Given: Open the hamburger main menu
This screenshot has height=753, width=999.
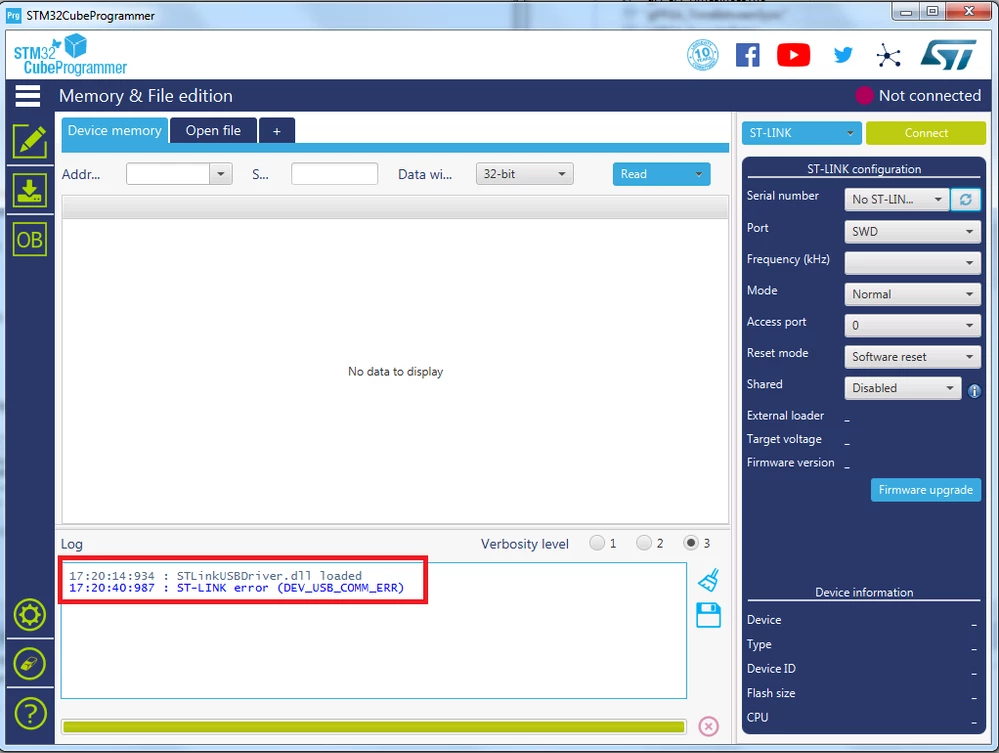Looking at the screenshot, I should point(27,96).
